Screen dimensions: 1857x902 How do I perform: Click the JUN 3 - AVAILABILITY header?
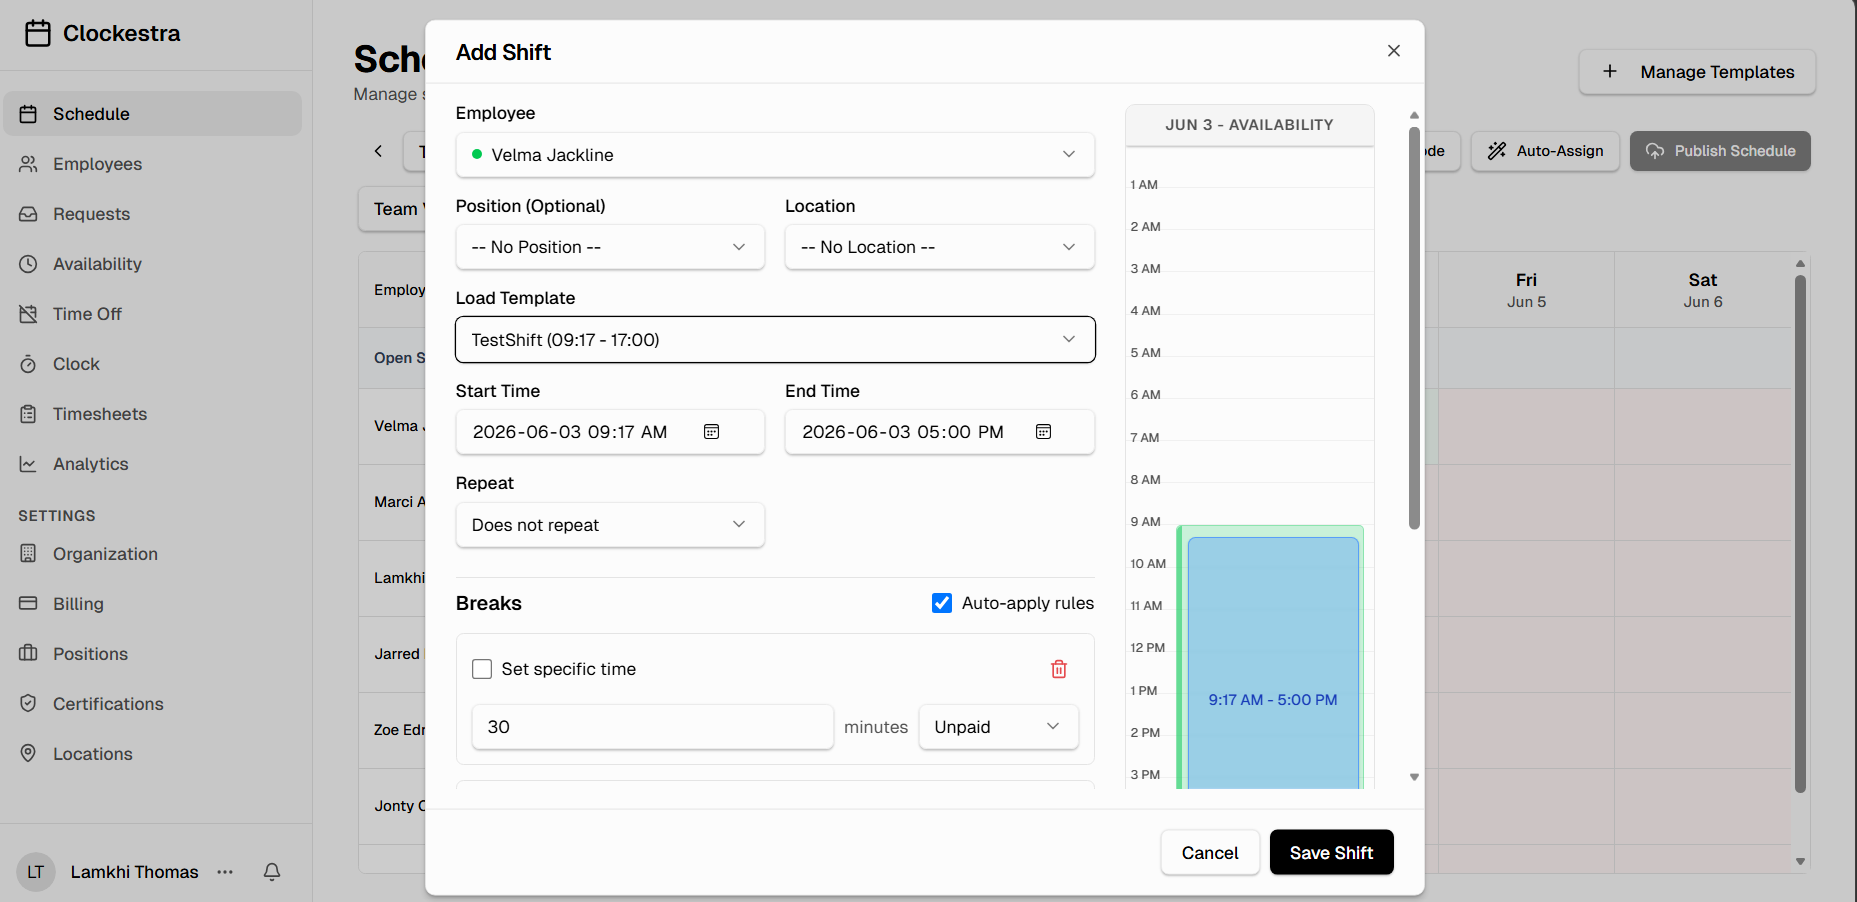click(1249, 125)
